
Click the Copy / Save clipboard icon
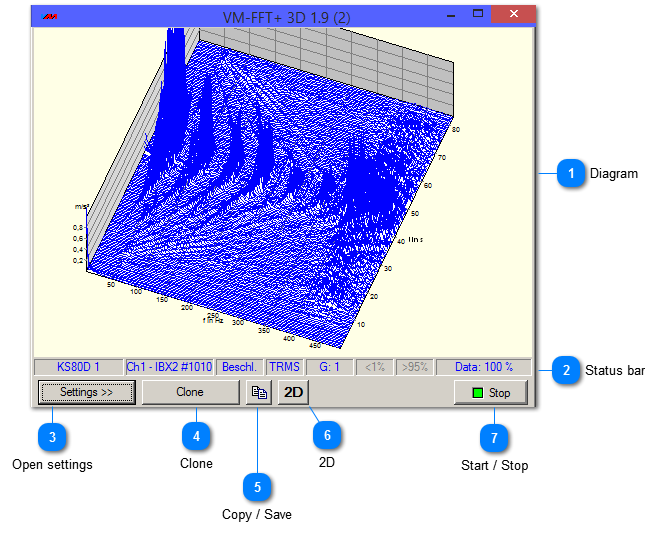pyautogui.click(x=258, y=393)
